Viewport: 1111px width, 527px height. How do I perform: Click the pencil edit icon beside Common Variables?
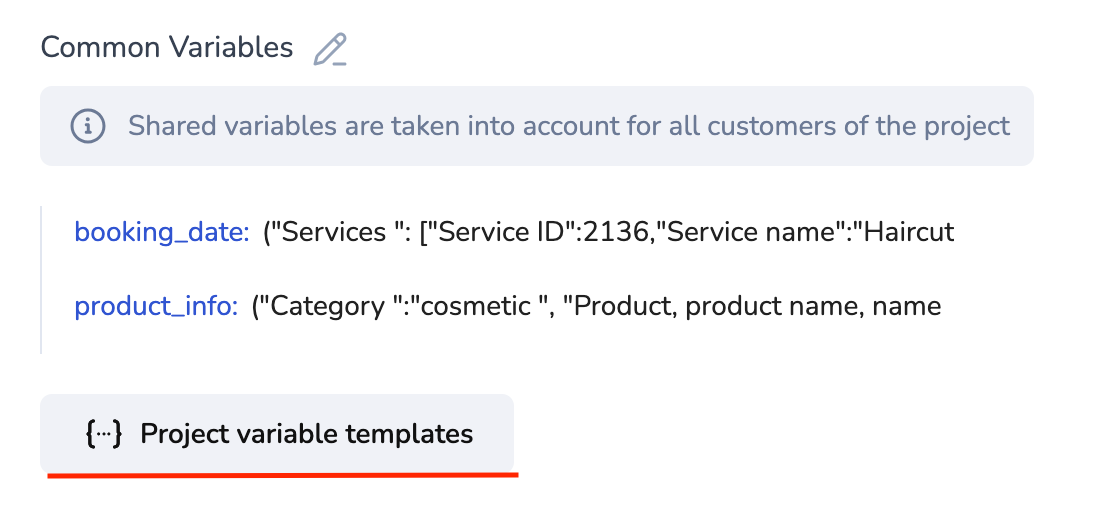click(330, 49)
